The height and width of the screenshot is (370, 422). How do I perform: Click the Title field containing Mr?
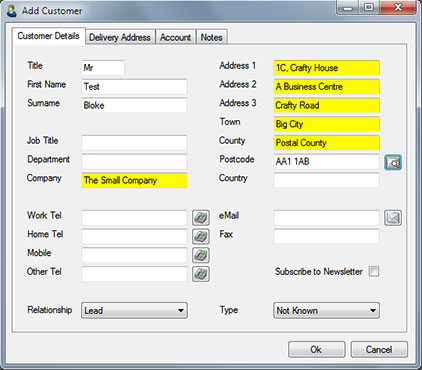tap(103, 68)
